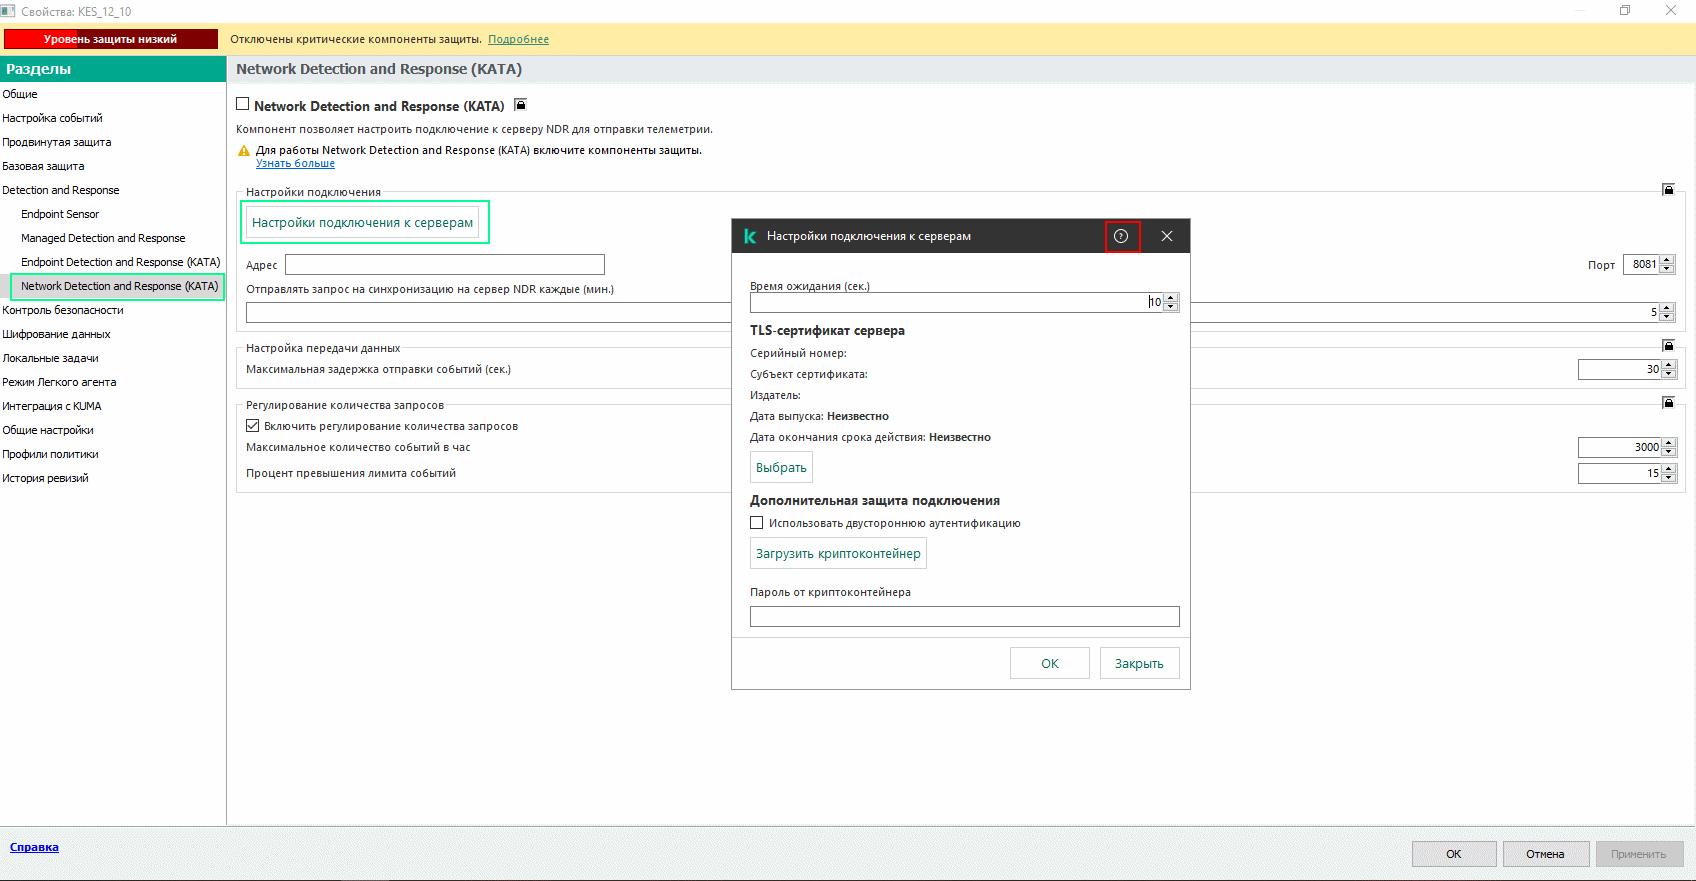Select Managed Detection and Response subsection
1696x881 pixels.
pos(103,238)
